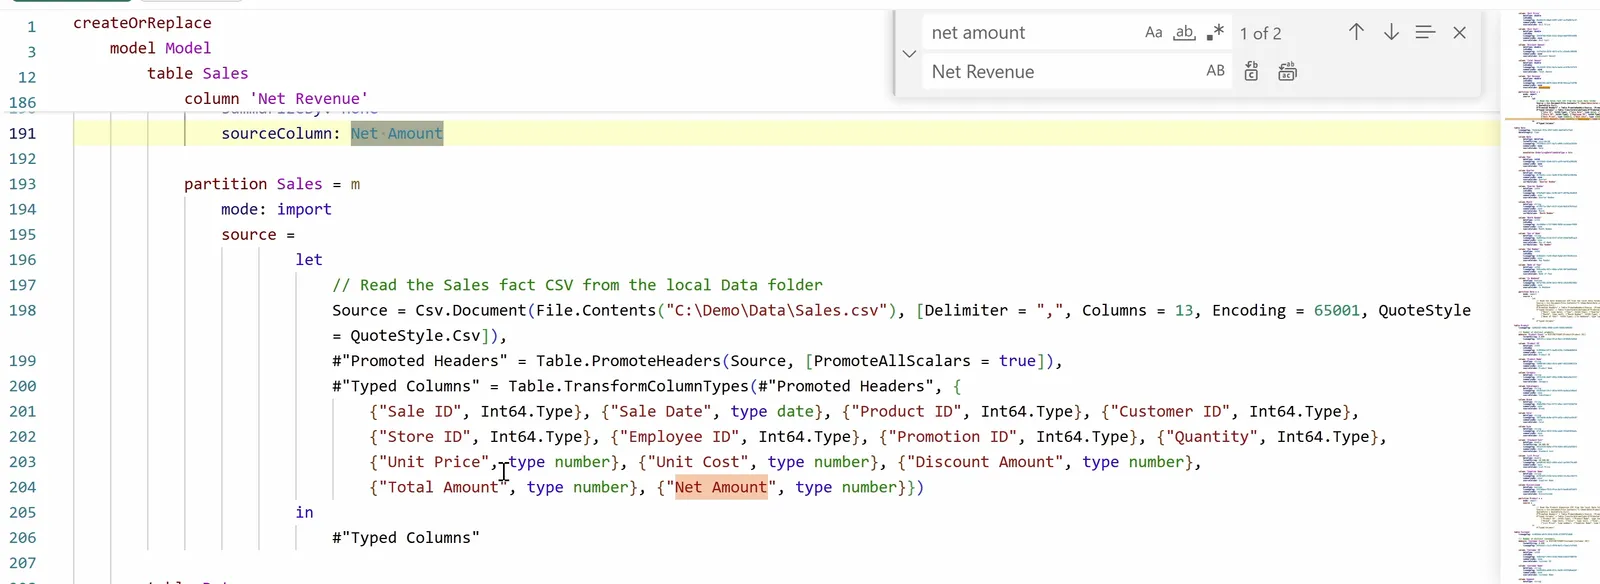Collapse the replace row chevron
The width and height of the screenshot is (1600, 584).
909,53
